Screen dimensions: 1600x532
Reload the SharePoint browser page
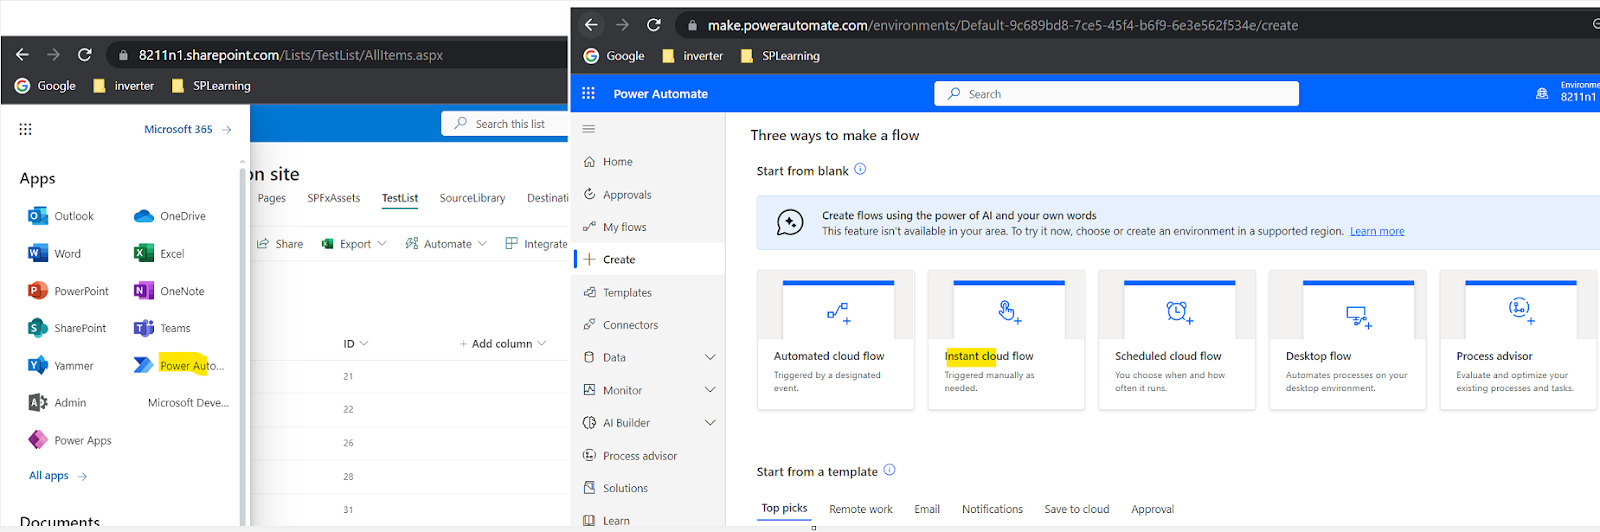click(85, 55)
